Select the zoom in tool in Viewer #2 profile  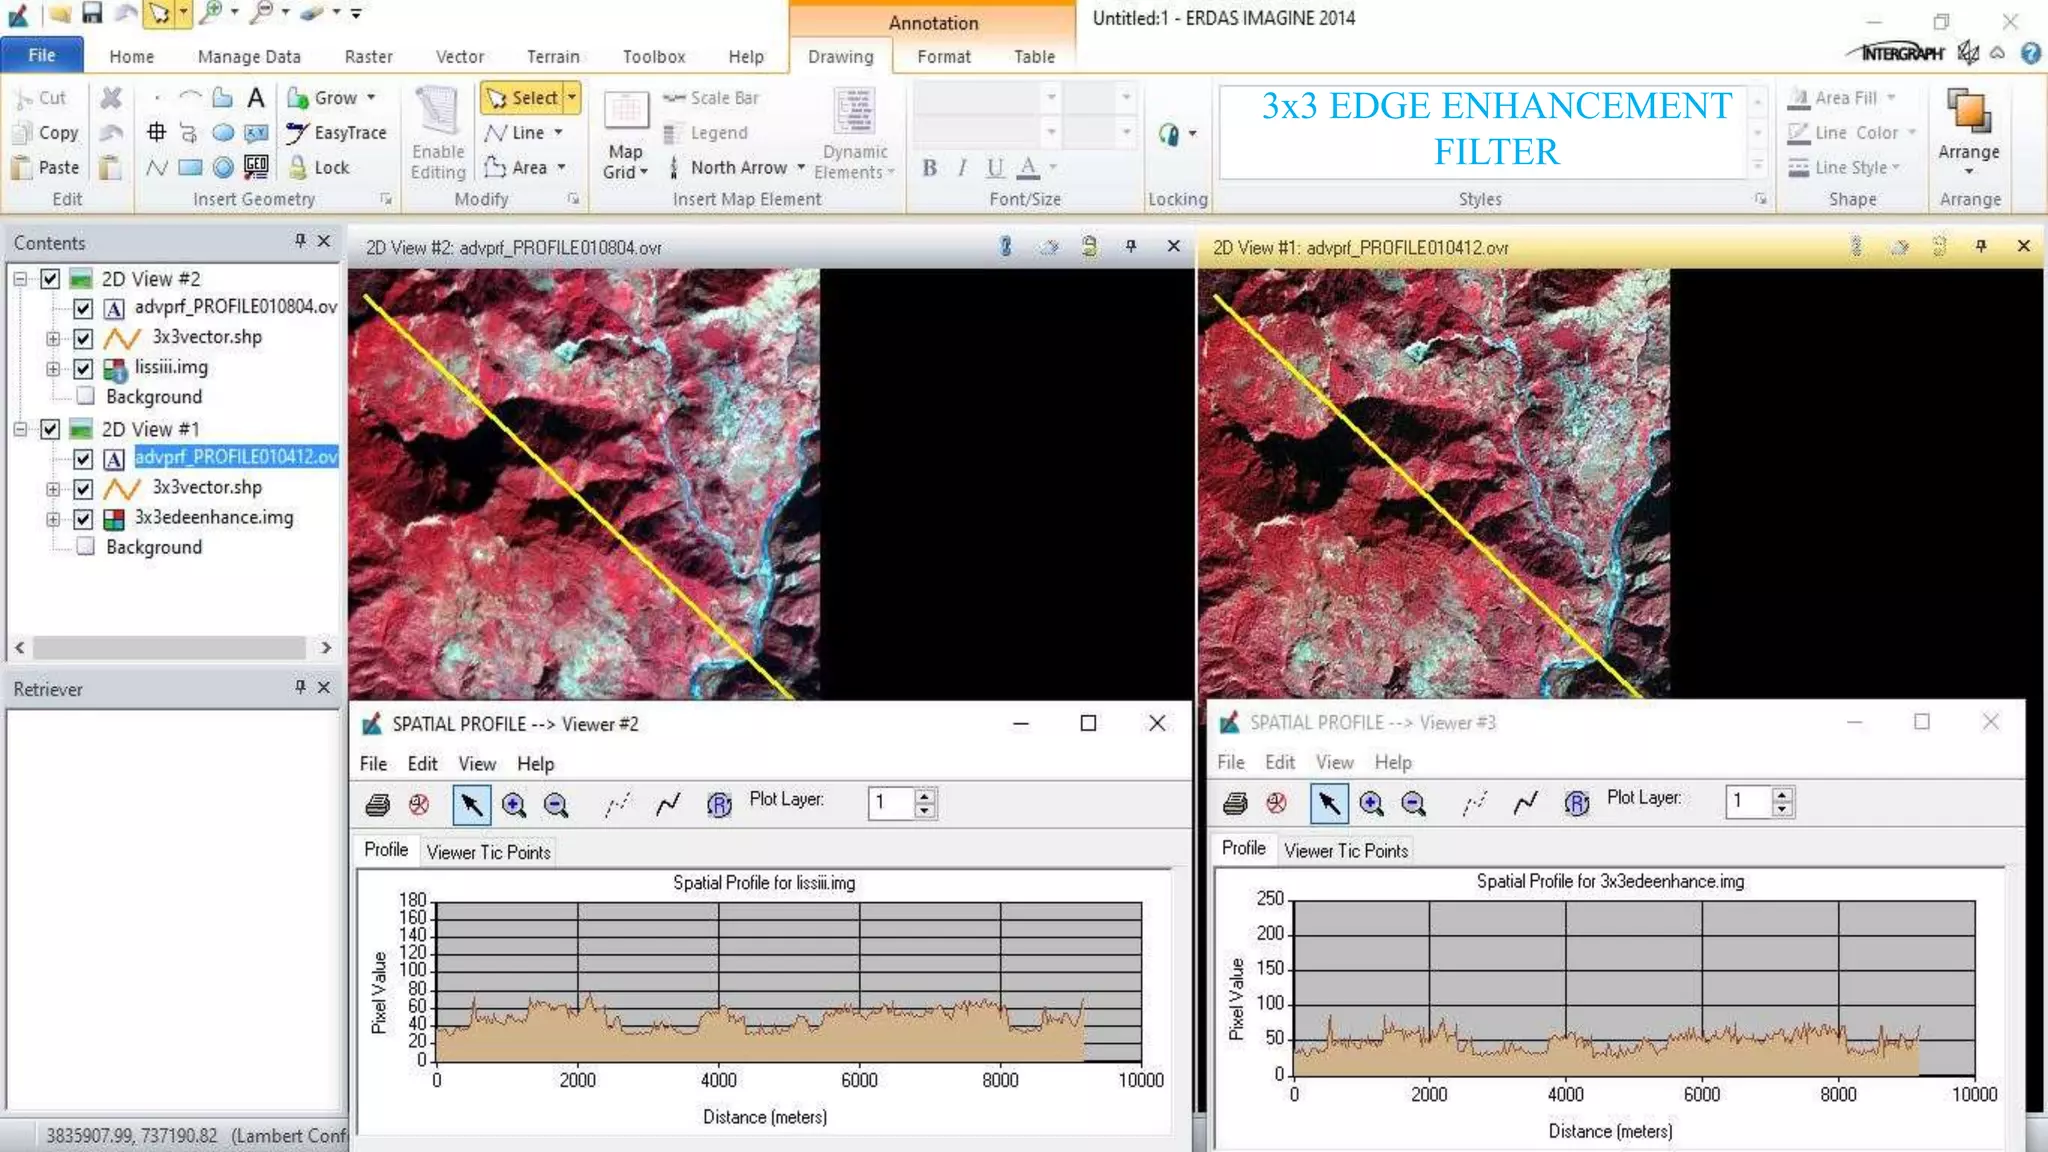pyautogui.click(x=514, y=804)
